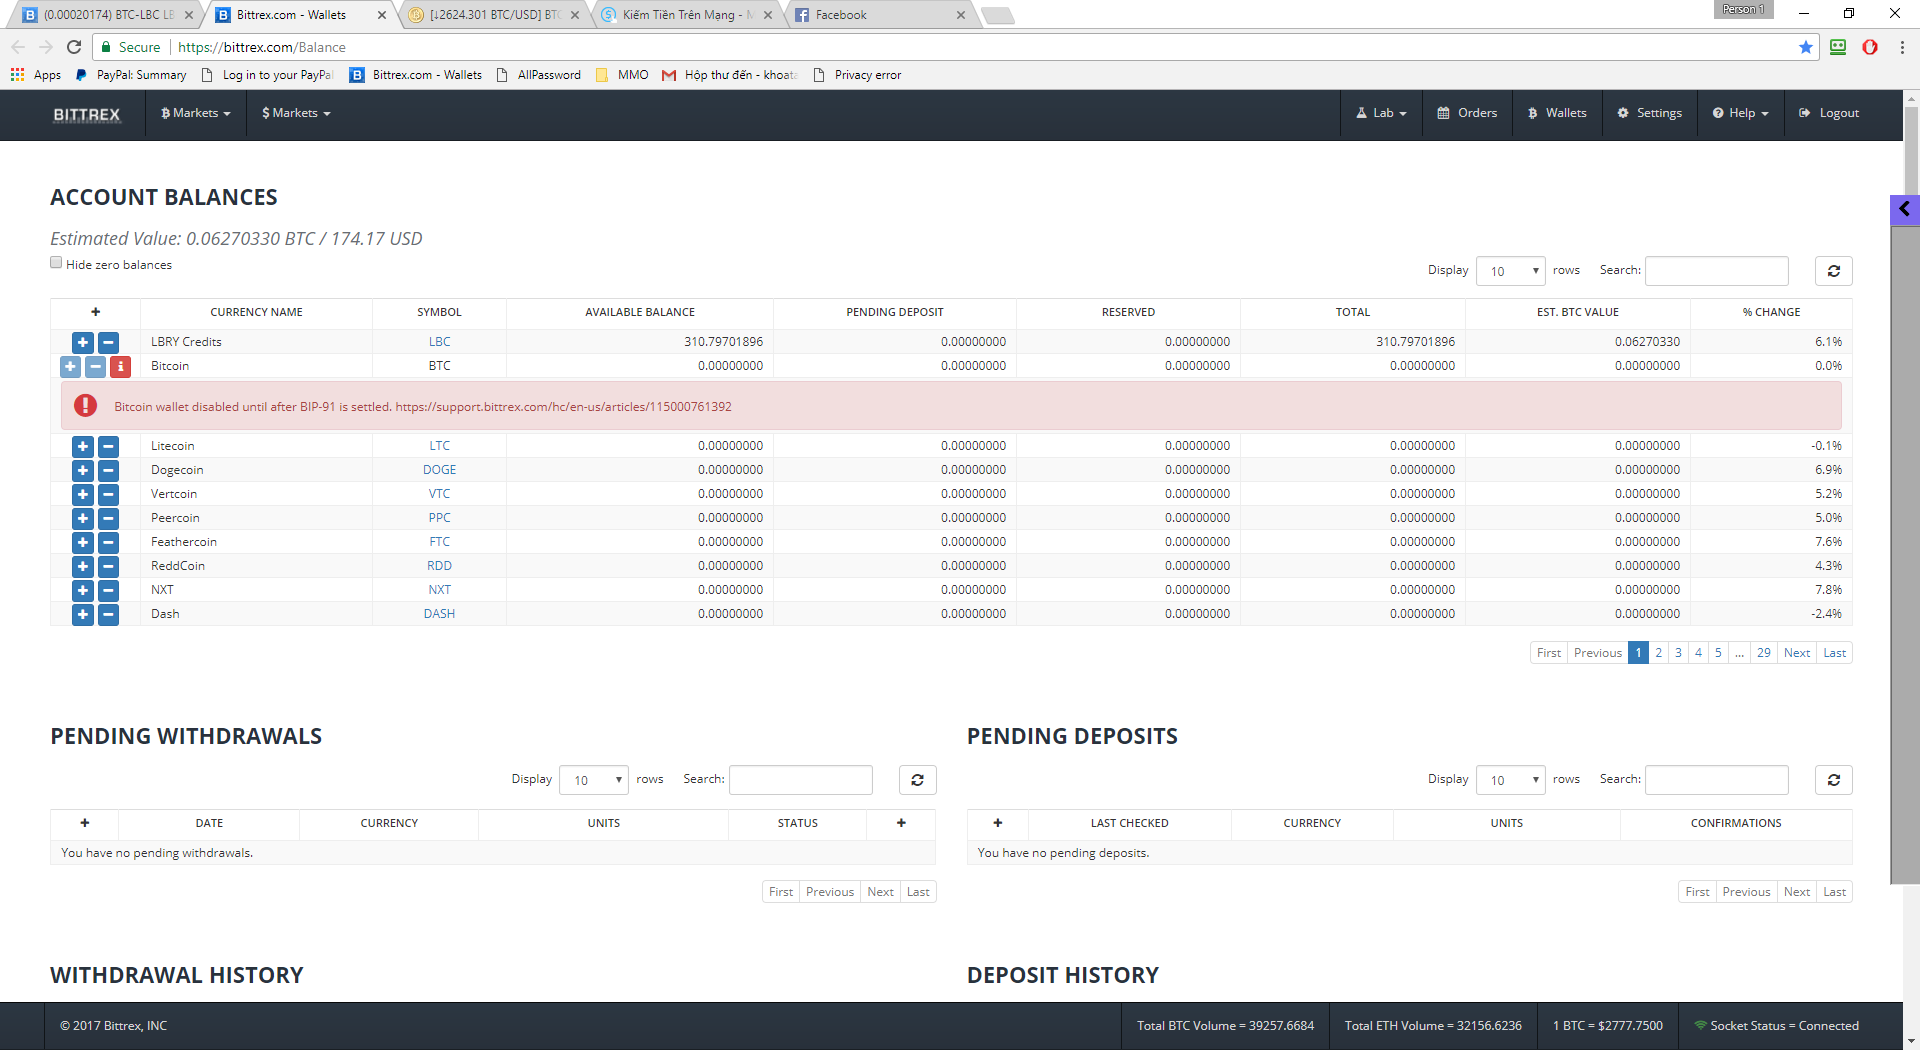Click the browser address bar URL
The height and width of the screenshot is (1050, 1920).
262,47
